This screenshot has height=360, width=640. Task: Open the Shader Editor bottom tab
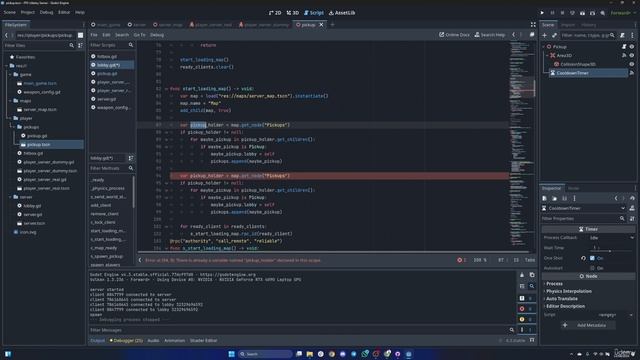tap(203, 340)
